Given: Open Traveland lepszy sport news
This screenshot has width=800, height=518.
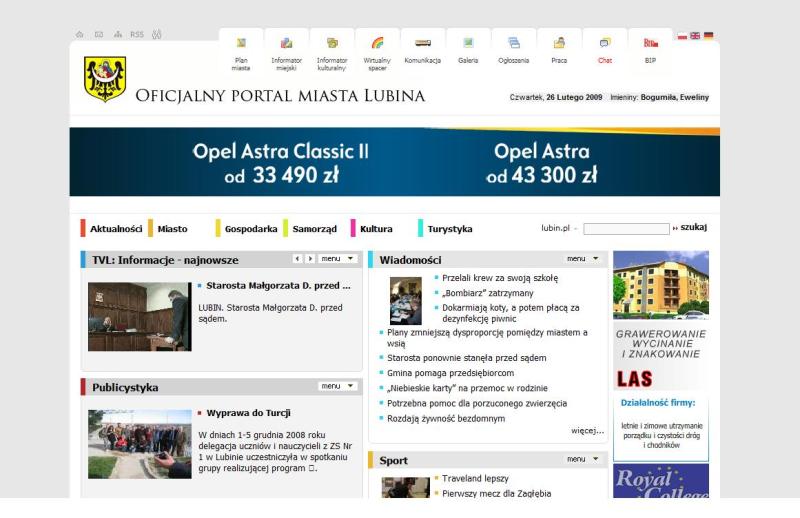Looking at the screenshot, I should point(475,478).
